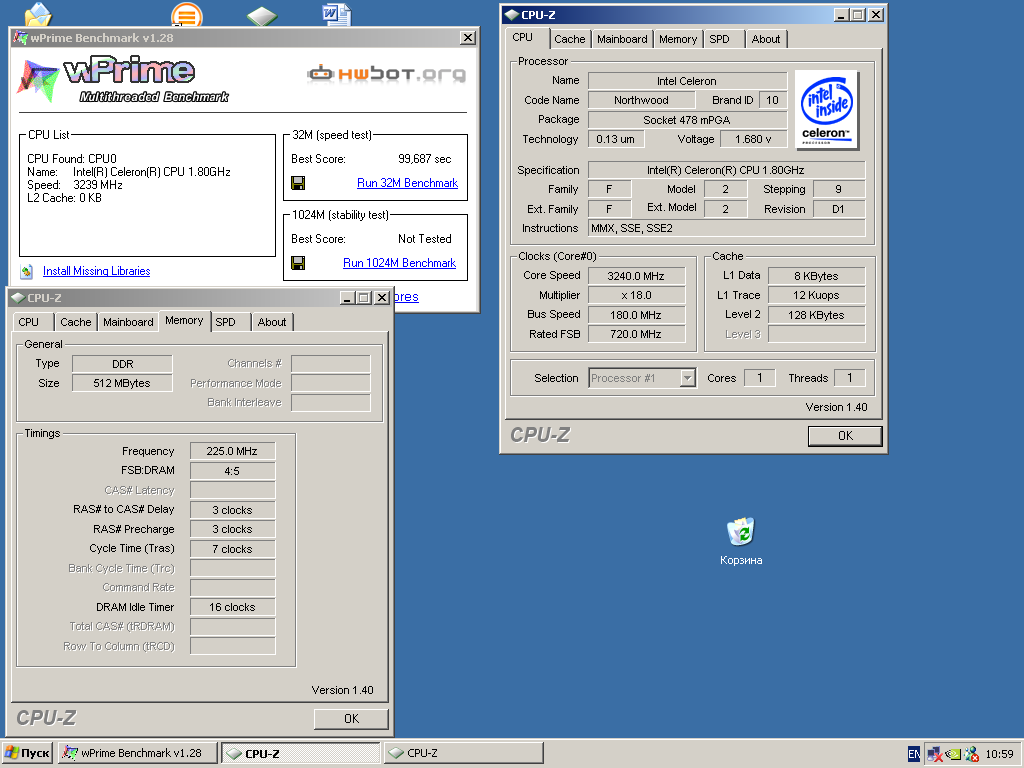Minimize the CPU-Z Memory window
The height and width of the screenshot is (768, 1024).
(x=349, y=298)
